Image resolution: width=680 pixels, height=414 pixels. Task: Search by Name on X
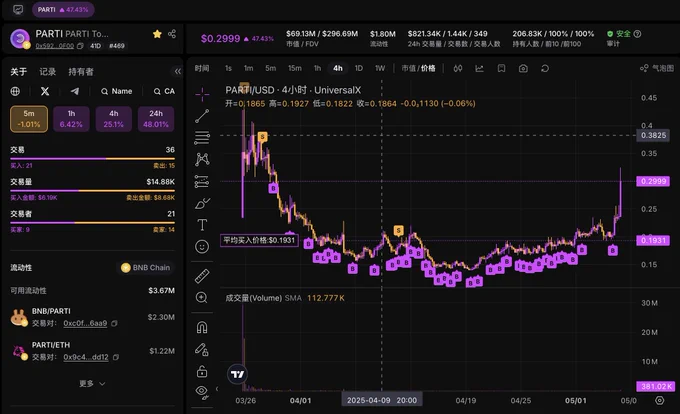(117, 91)
